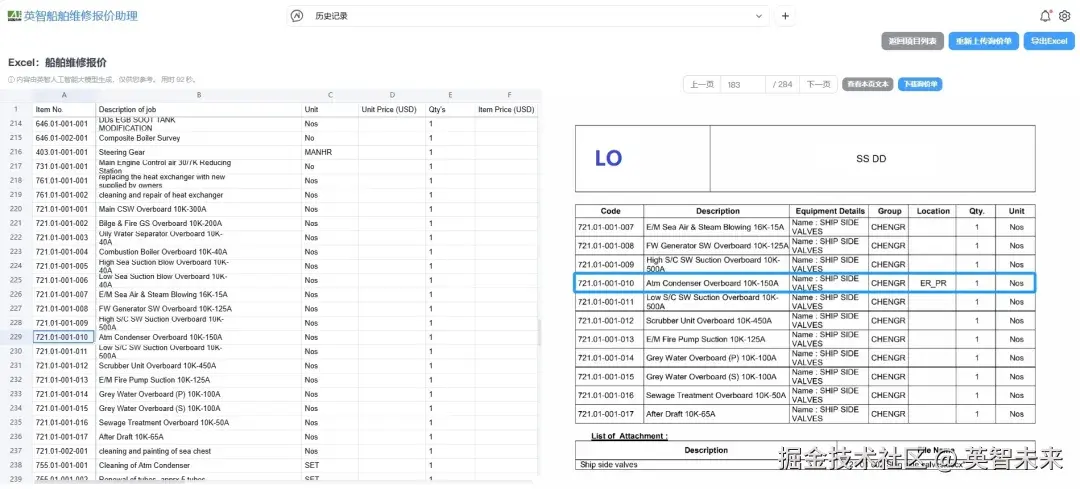1080x489 pixels.
Task: Click 'Location' header in preview table
Action: pyautogui.click(x=933, y=211)
